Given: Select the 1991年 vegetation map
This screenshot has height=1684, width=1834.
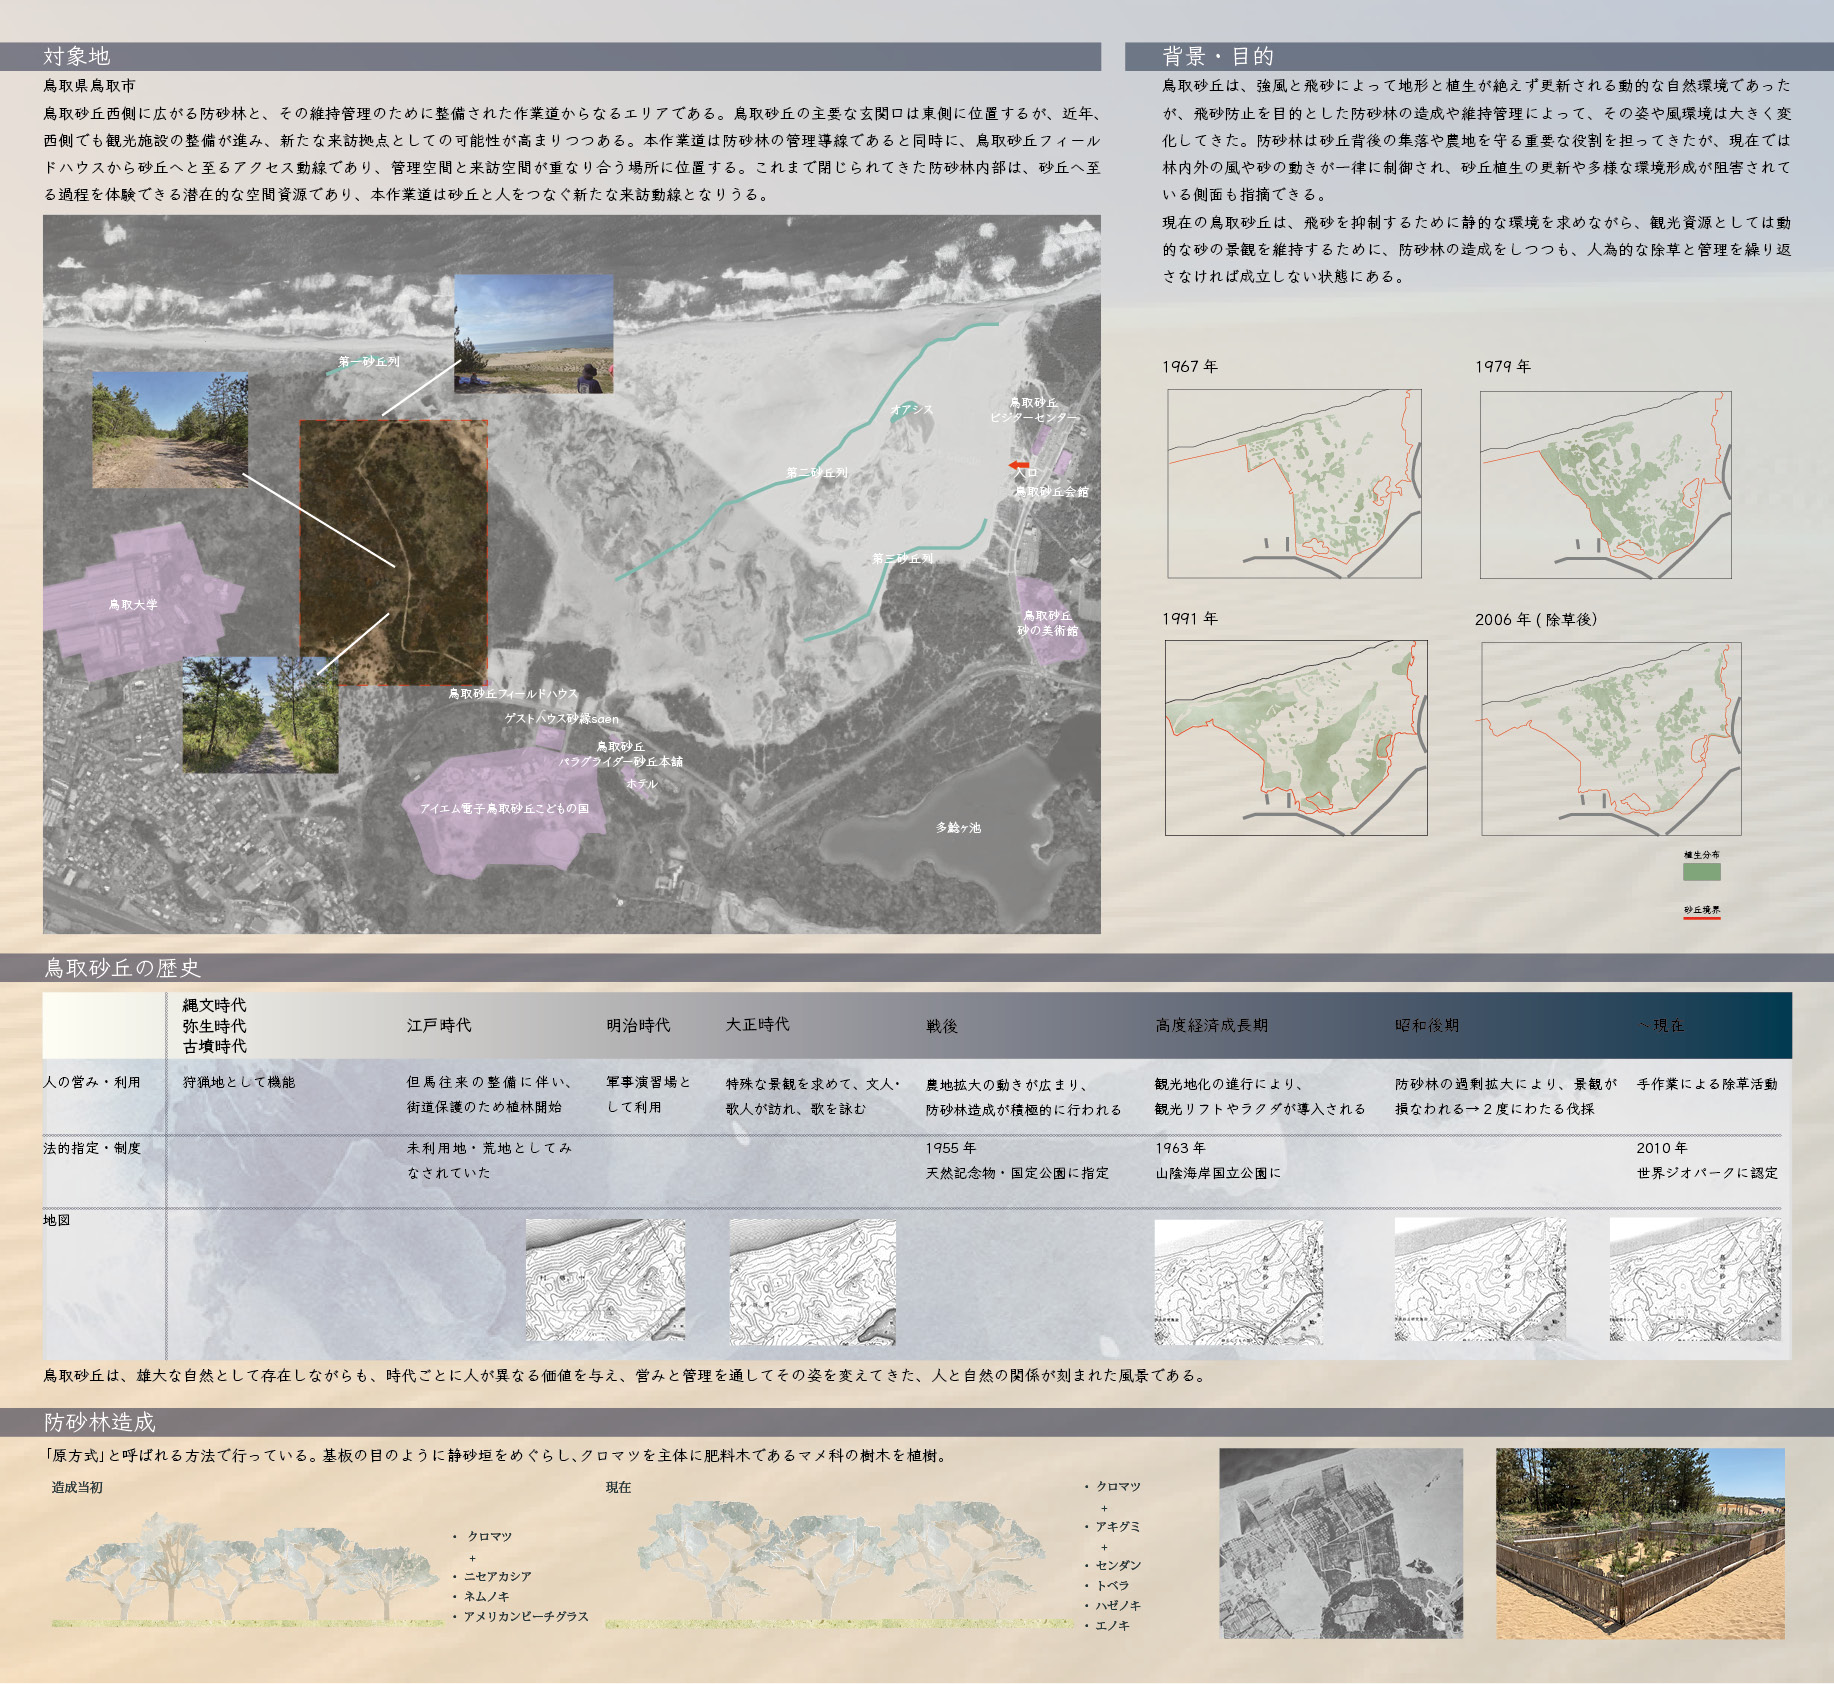Looking at the screenshot, I should (x=1296, y=738).
